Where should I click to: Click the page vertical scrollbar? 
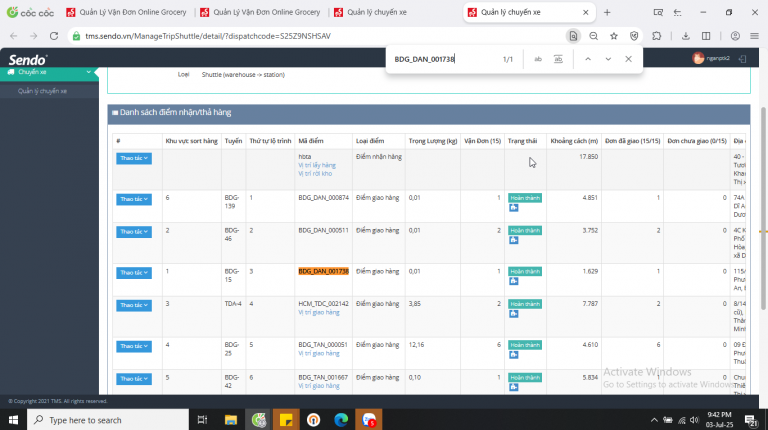[x=763, y=208]
